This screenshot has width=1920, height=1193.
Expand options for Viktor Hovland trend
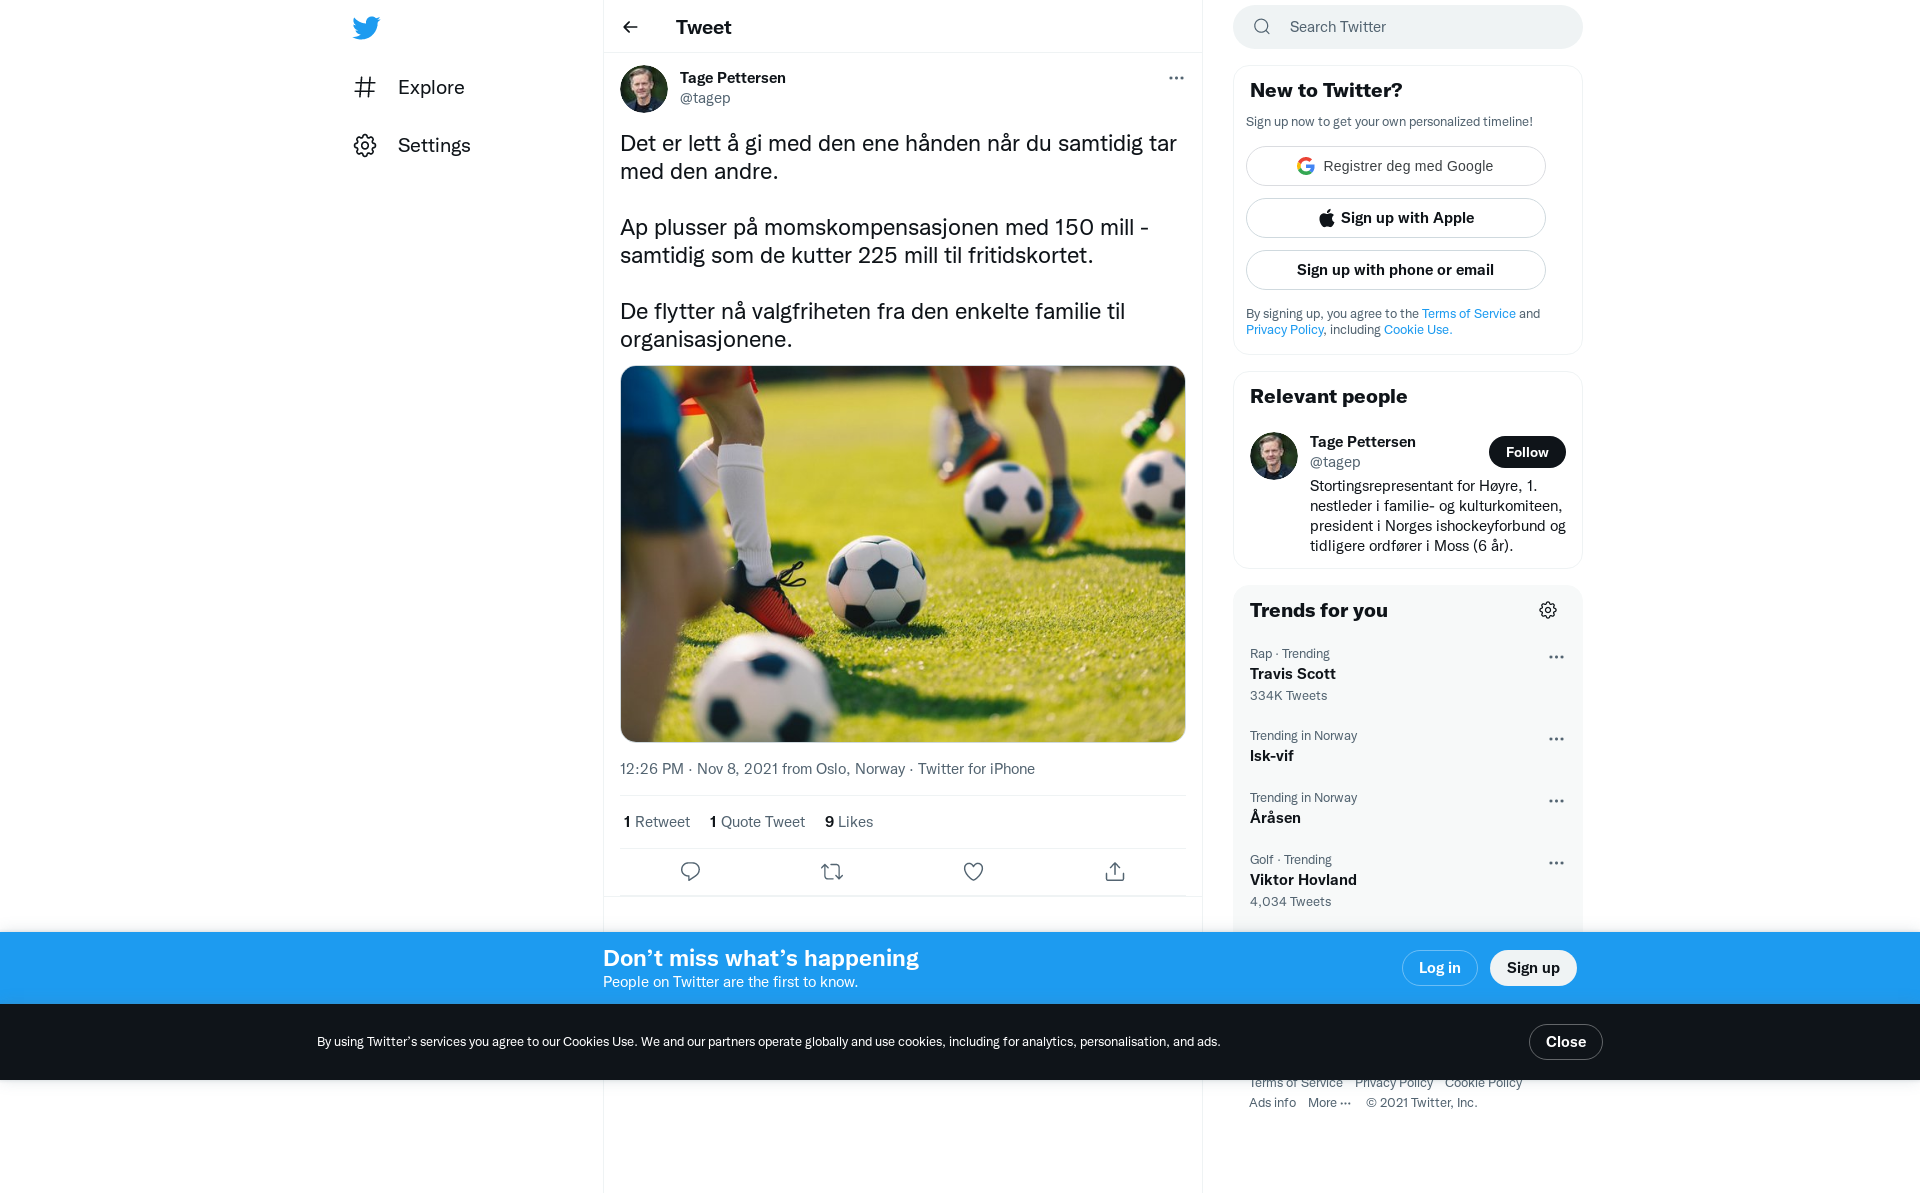point(1556,863)
